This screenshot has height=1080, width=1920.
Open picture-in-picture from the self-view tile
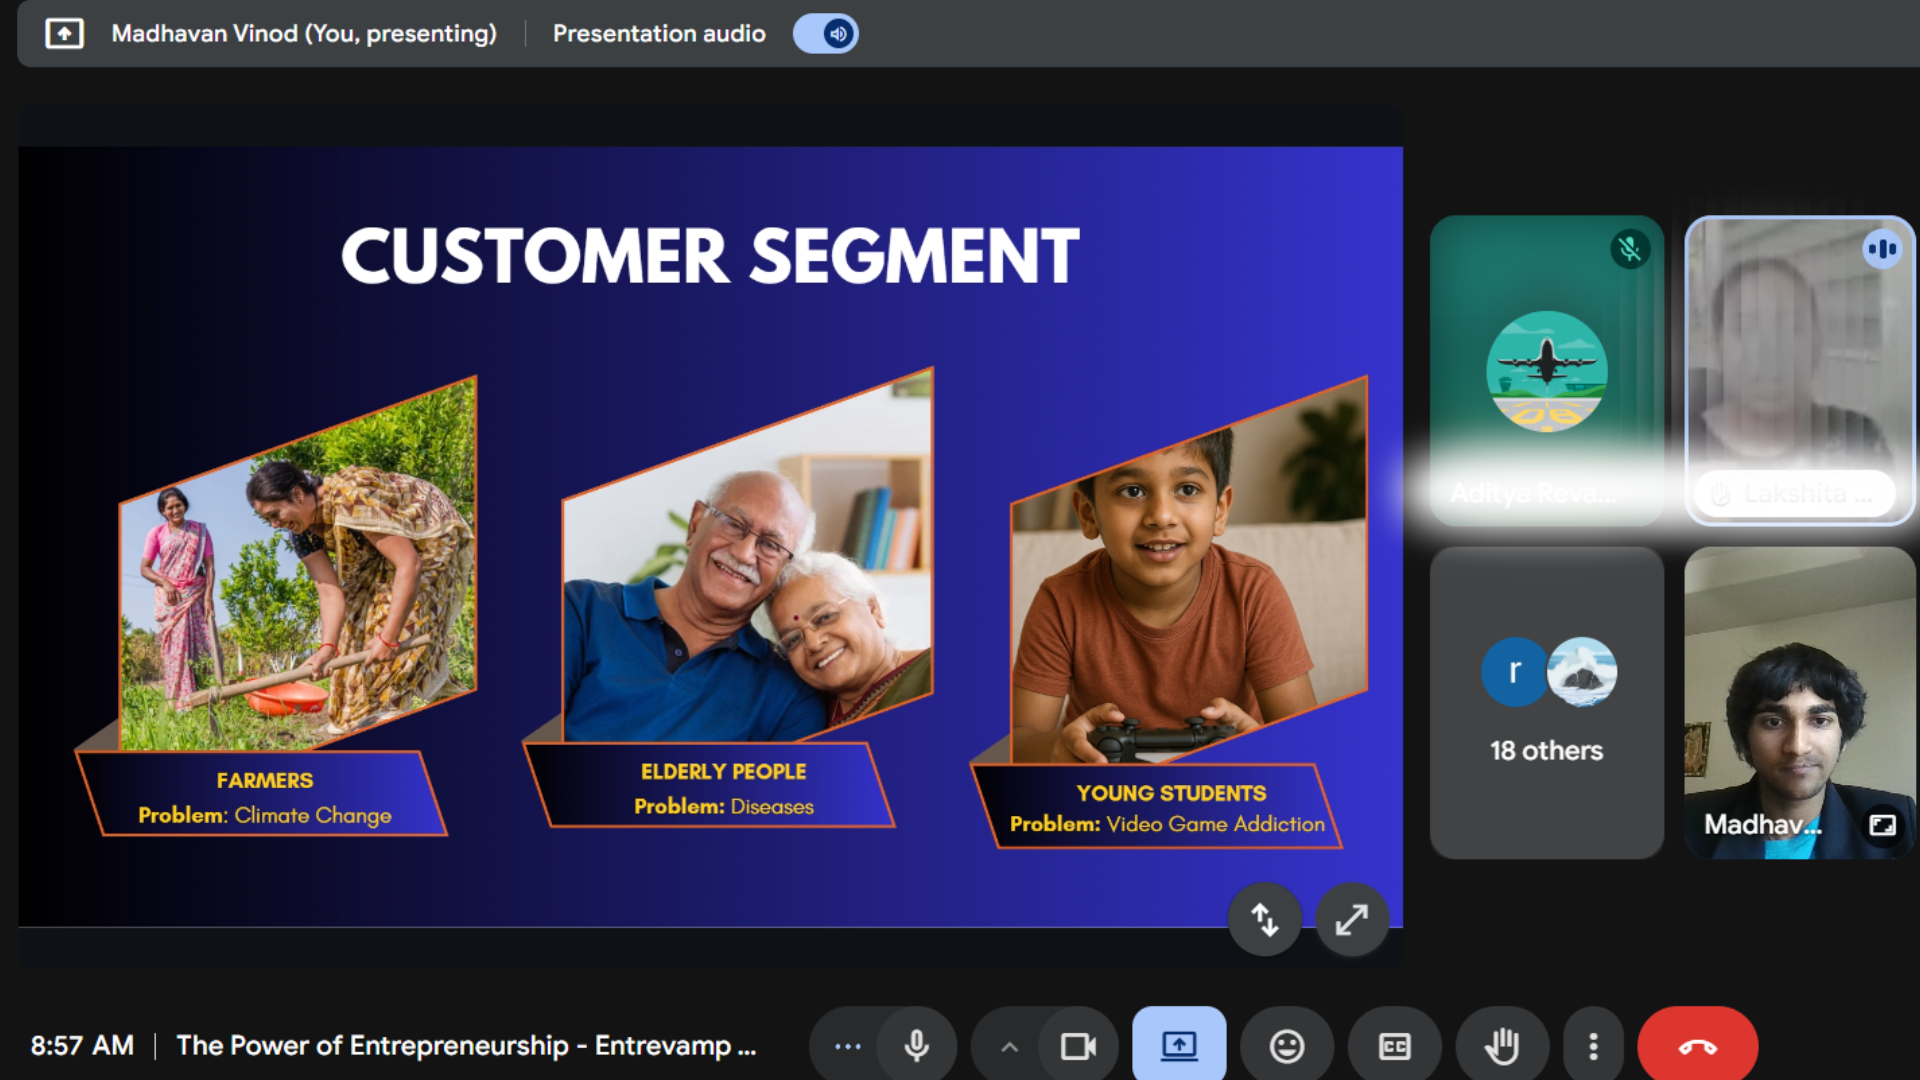[x=1884, y=825]
